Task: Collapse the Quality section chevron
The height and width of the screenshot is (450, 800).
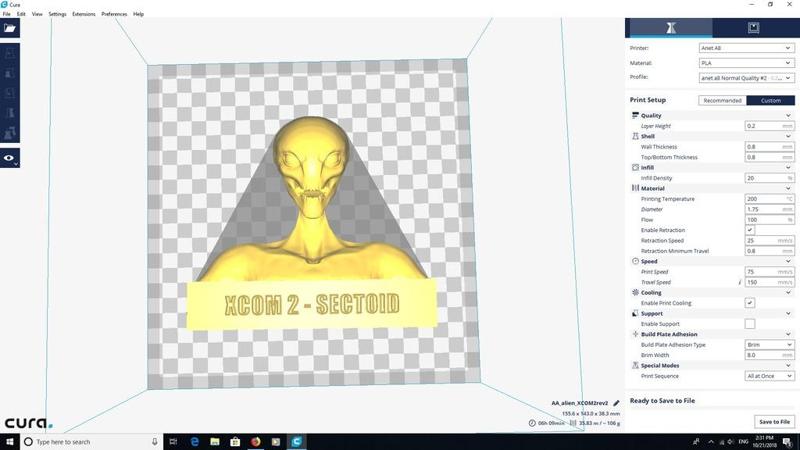Action: tap(788, 115)
